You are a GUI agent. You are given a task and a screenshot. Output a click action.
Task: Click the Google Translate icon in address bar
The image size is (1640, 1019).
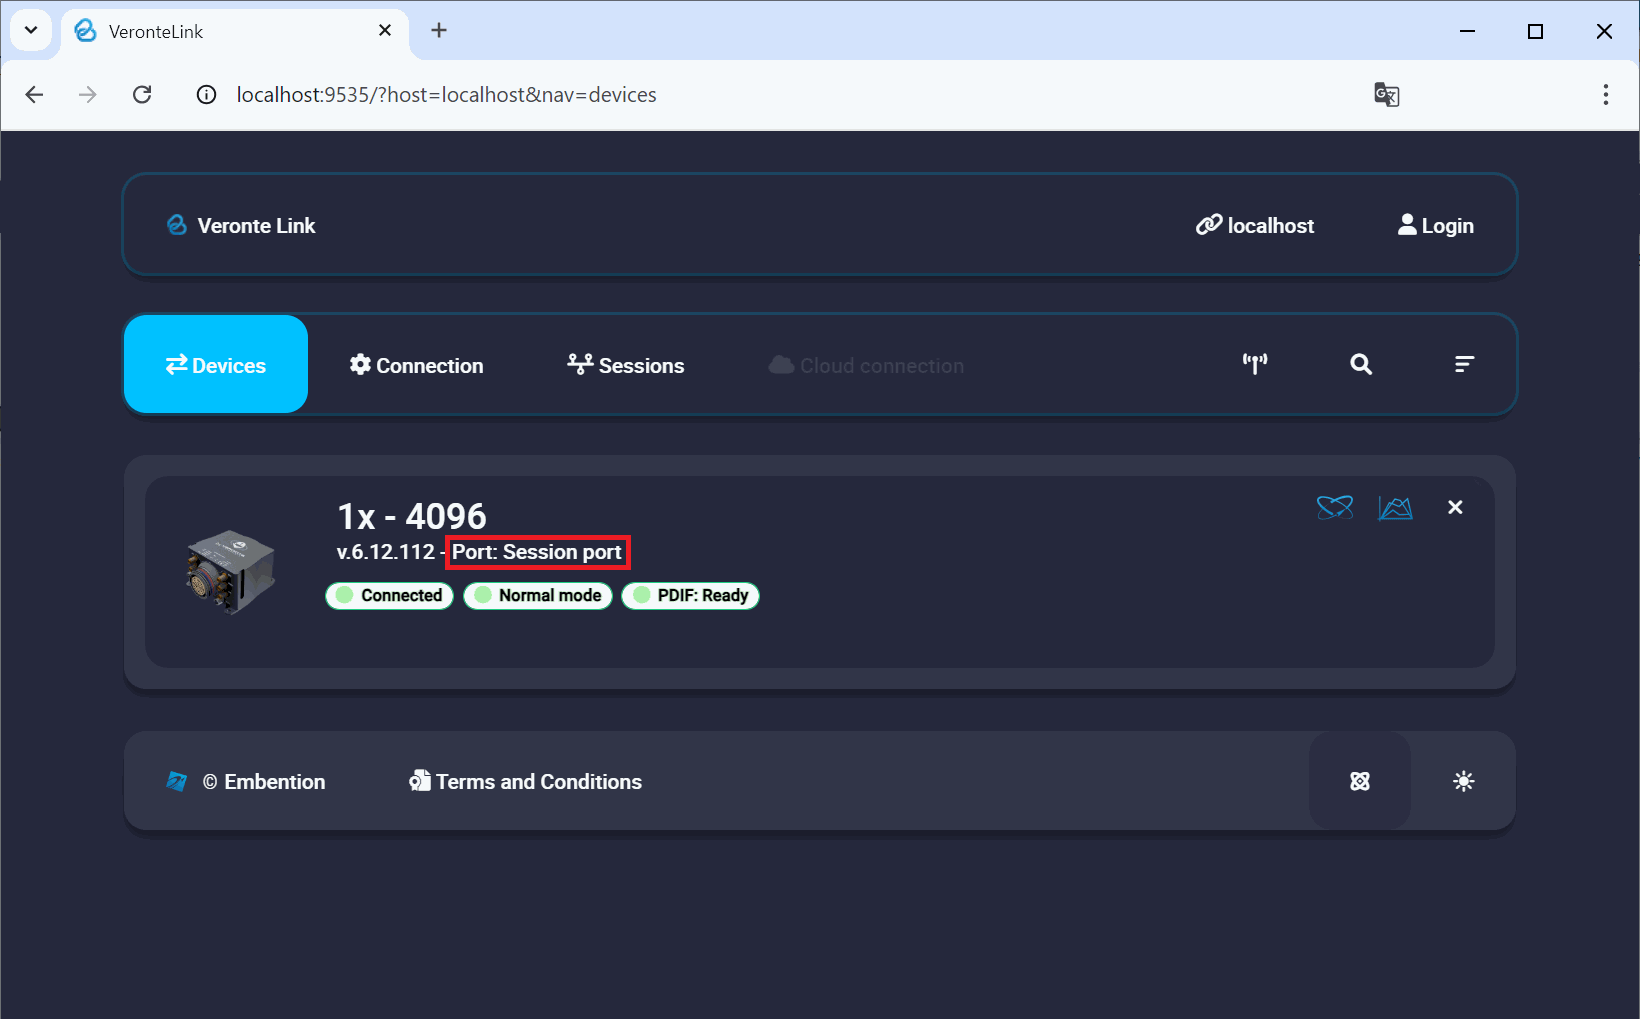(1386, 95)
